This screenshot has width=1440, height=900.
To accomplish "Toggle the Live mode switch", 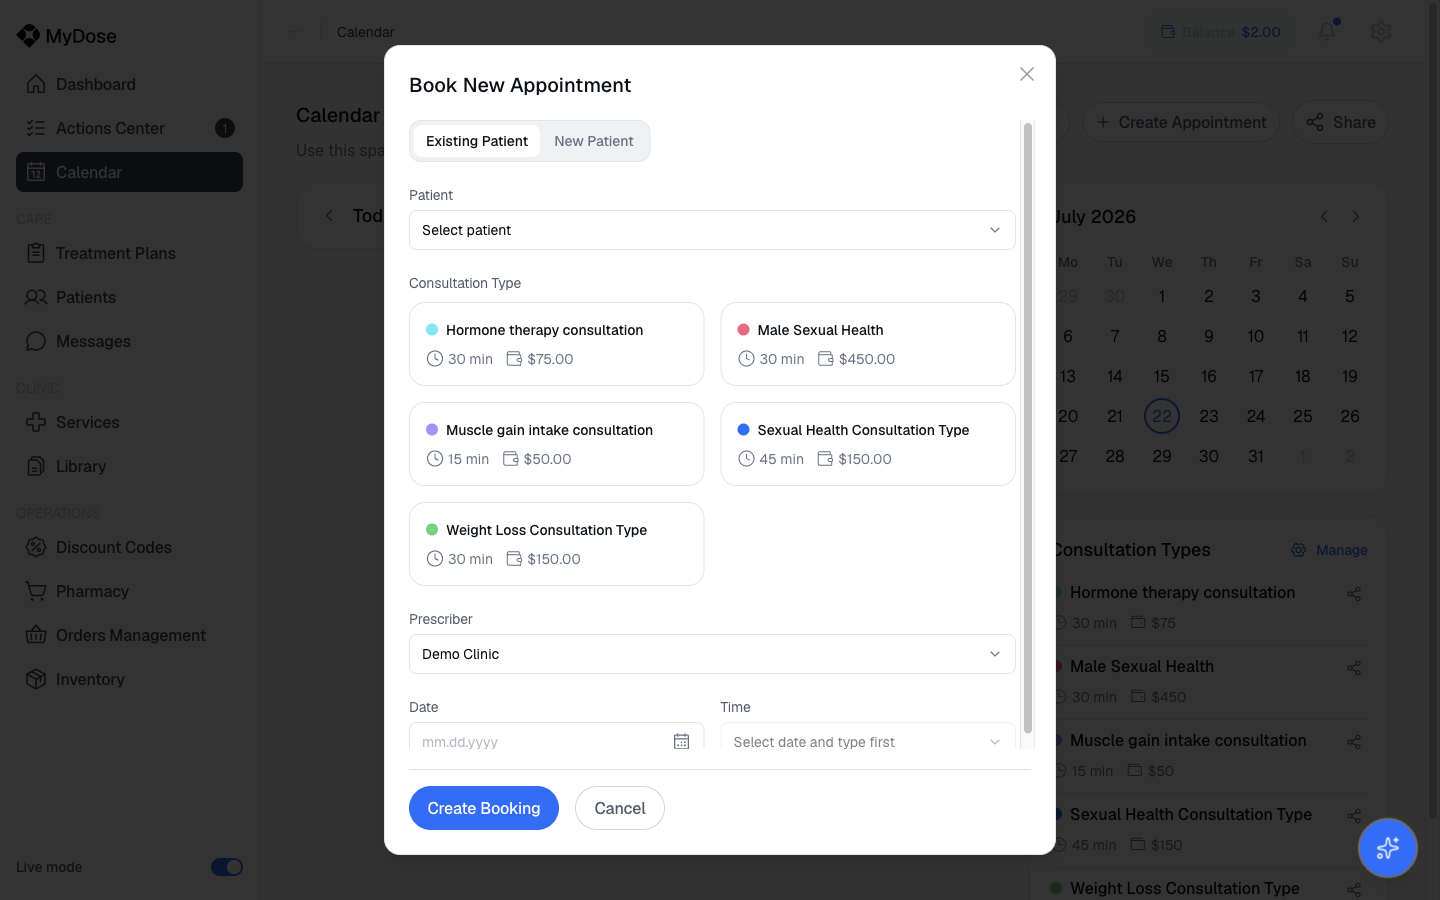I will (x=227, y=867).
